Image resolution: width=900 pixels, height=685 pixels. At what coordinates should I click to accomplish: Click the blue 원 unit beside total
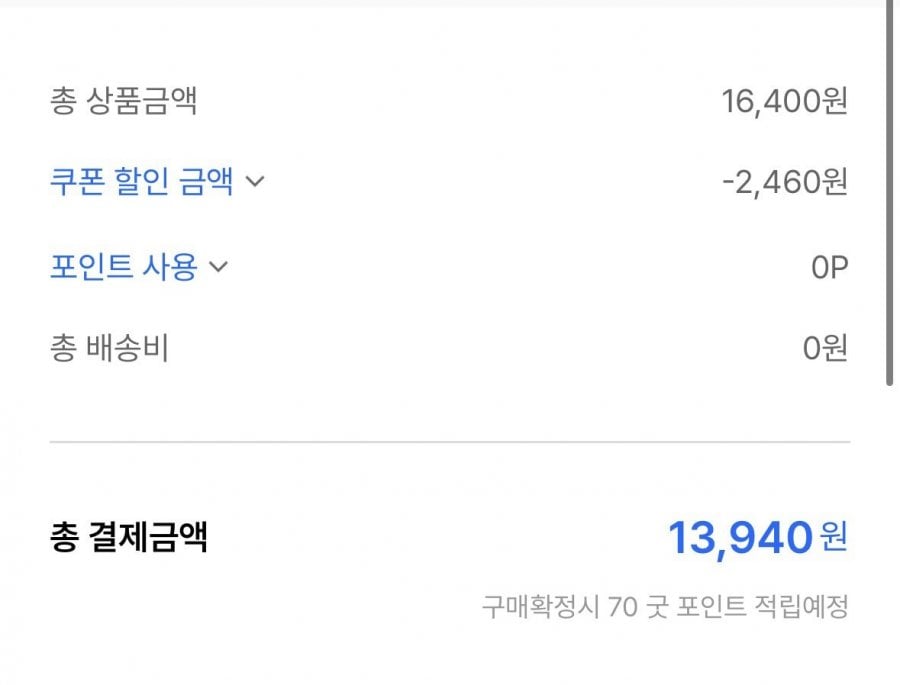coord(833,537)
